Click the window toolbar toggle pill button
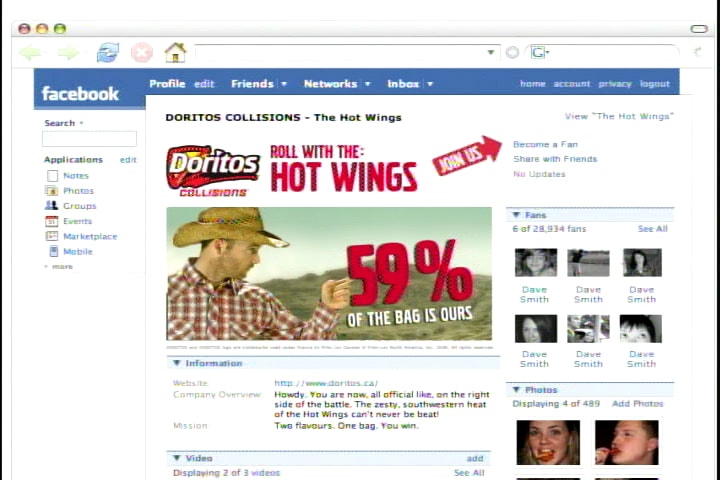720x480 pixels. 698,29
